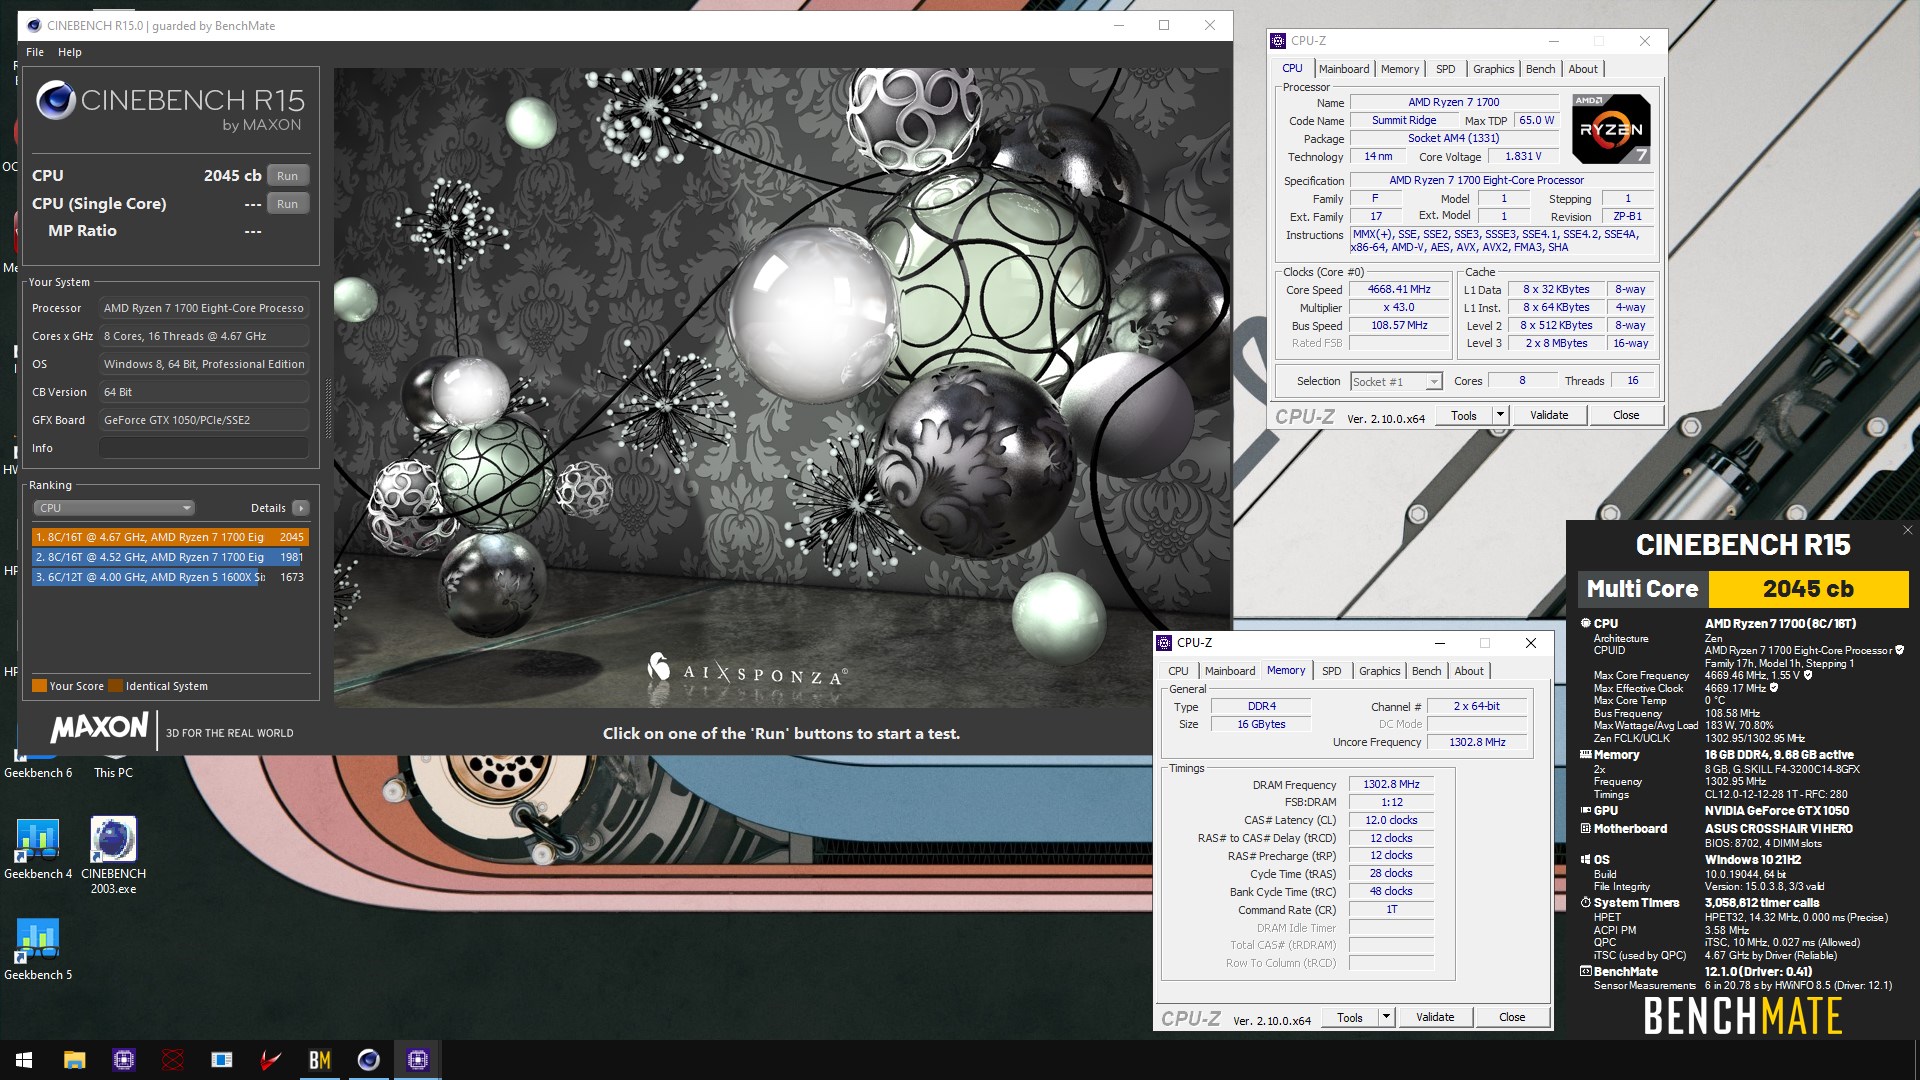1920x1080 pixels.
Task: Click the orange Your Score legend swatch
Action: [40, 686]
